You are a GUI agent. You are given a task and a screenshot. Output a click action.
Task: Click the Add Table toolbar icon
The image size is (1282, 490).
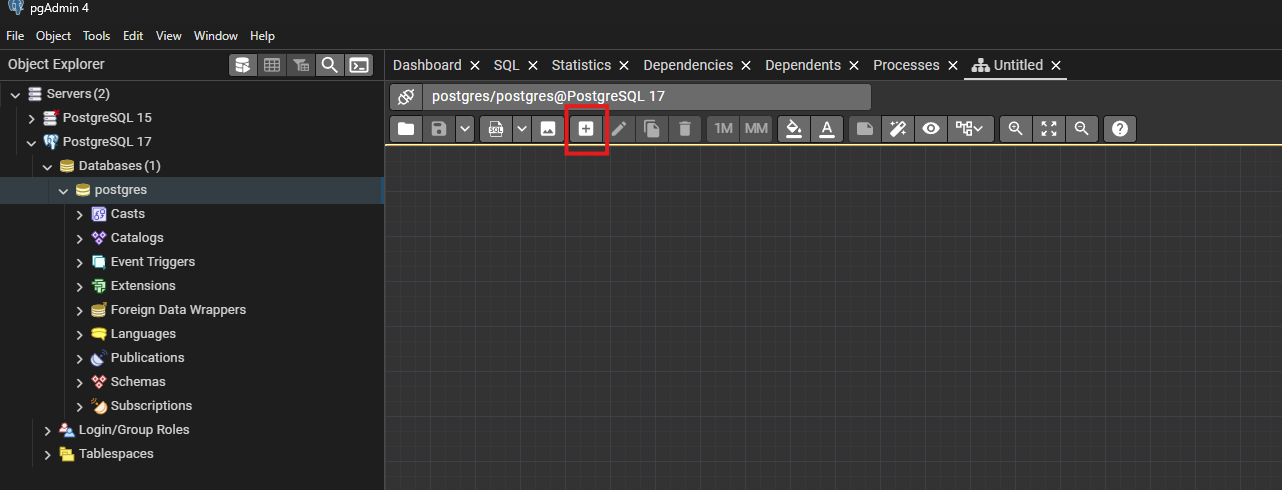(x=586, y=129)
